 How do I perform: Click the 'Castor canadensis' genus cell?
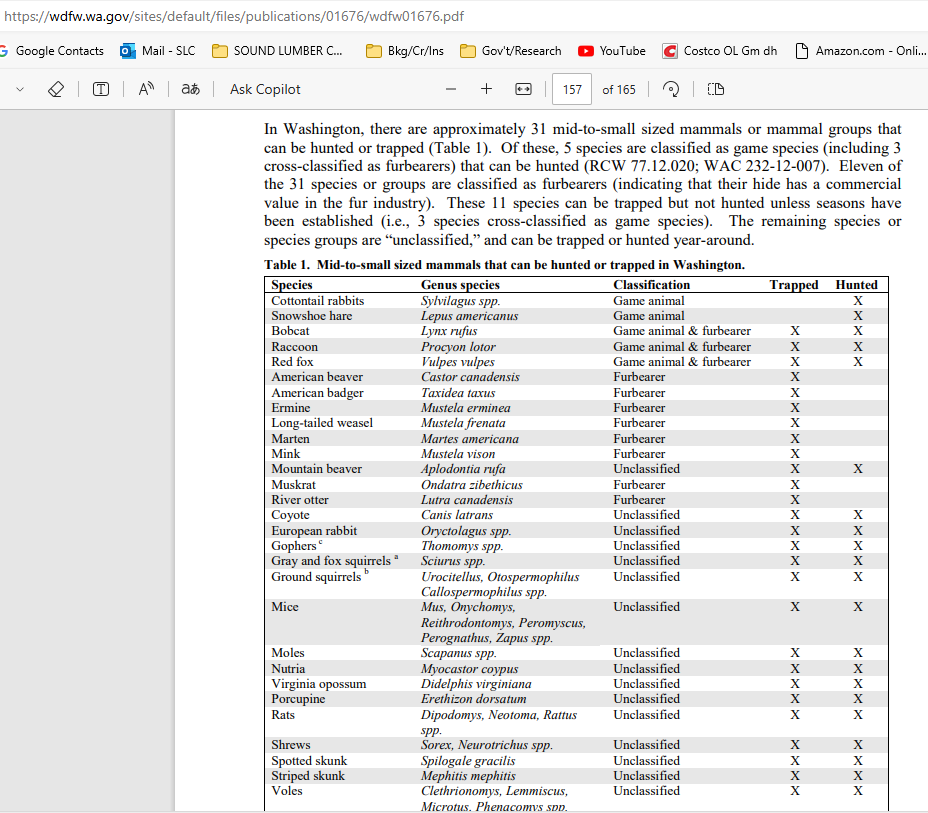click(x=471, y=377)
